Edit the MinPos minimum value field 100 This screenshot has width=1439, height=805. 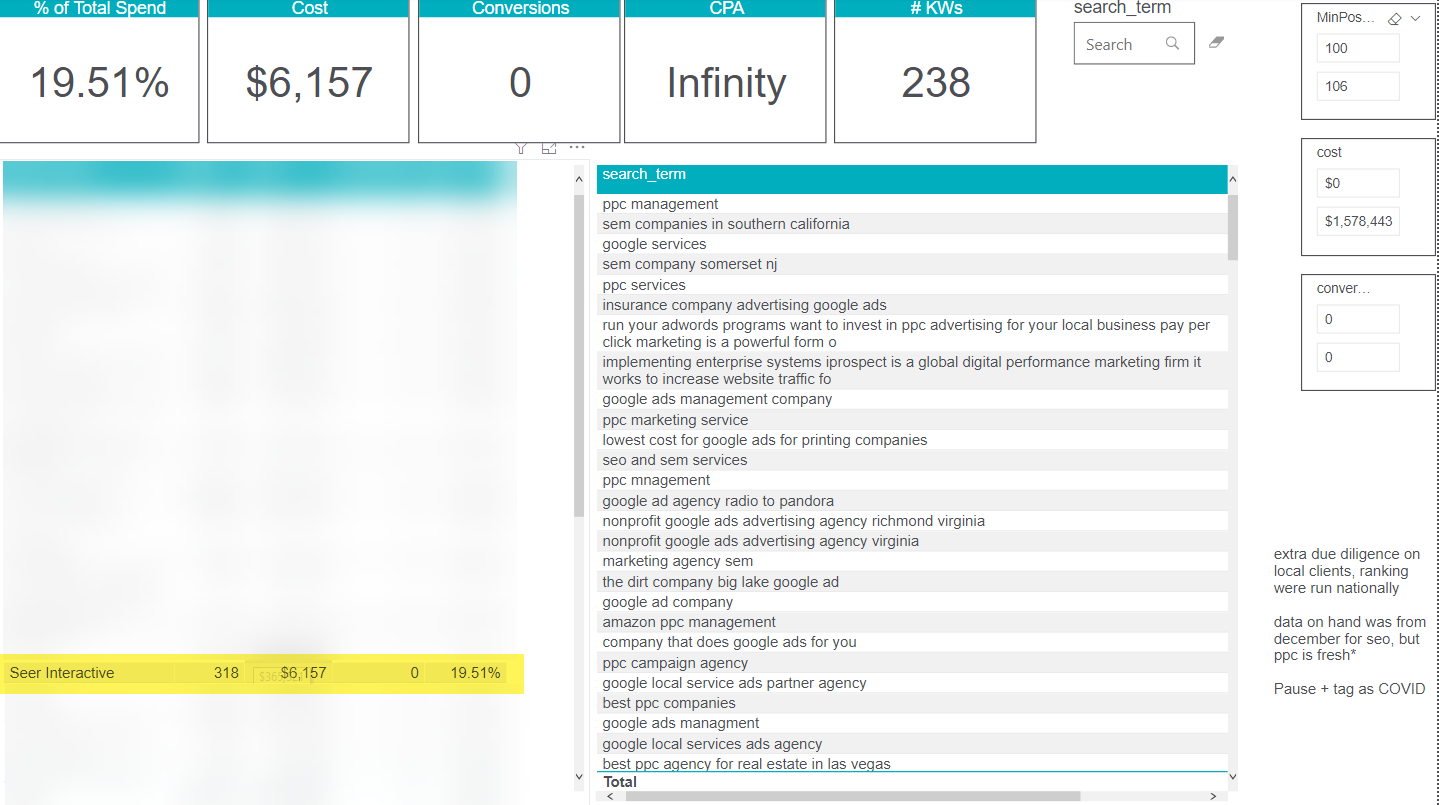pyautogui.click(x=1357, y=48)
